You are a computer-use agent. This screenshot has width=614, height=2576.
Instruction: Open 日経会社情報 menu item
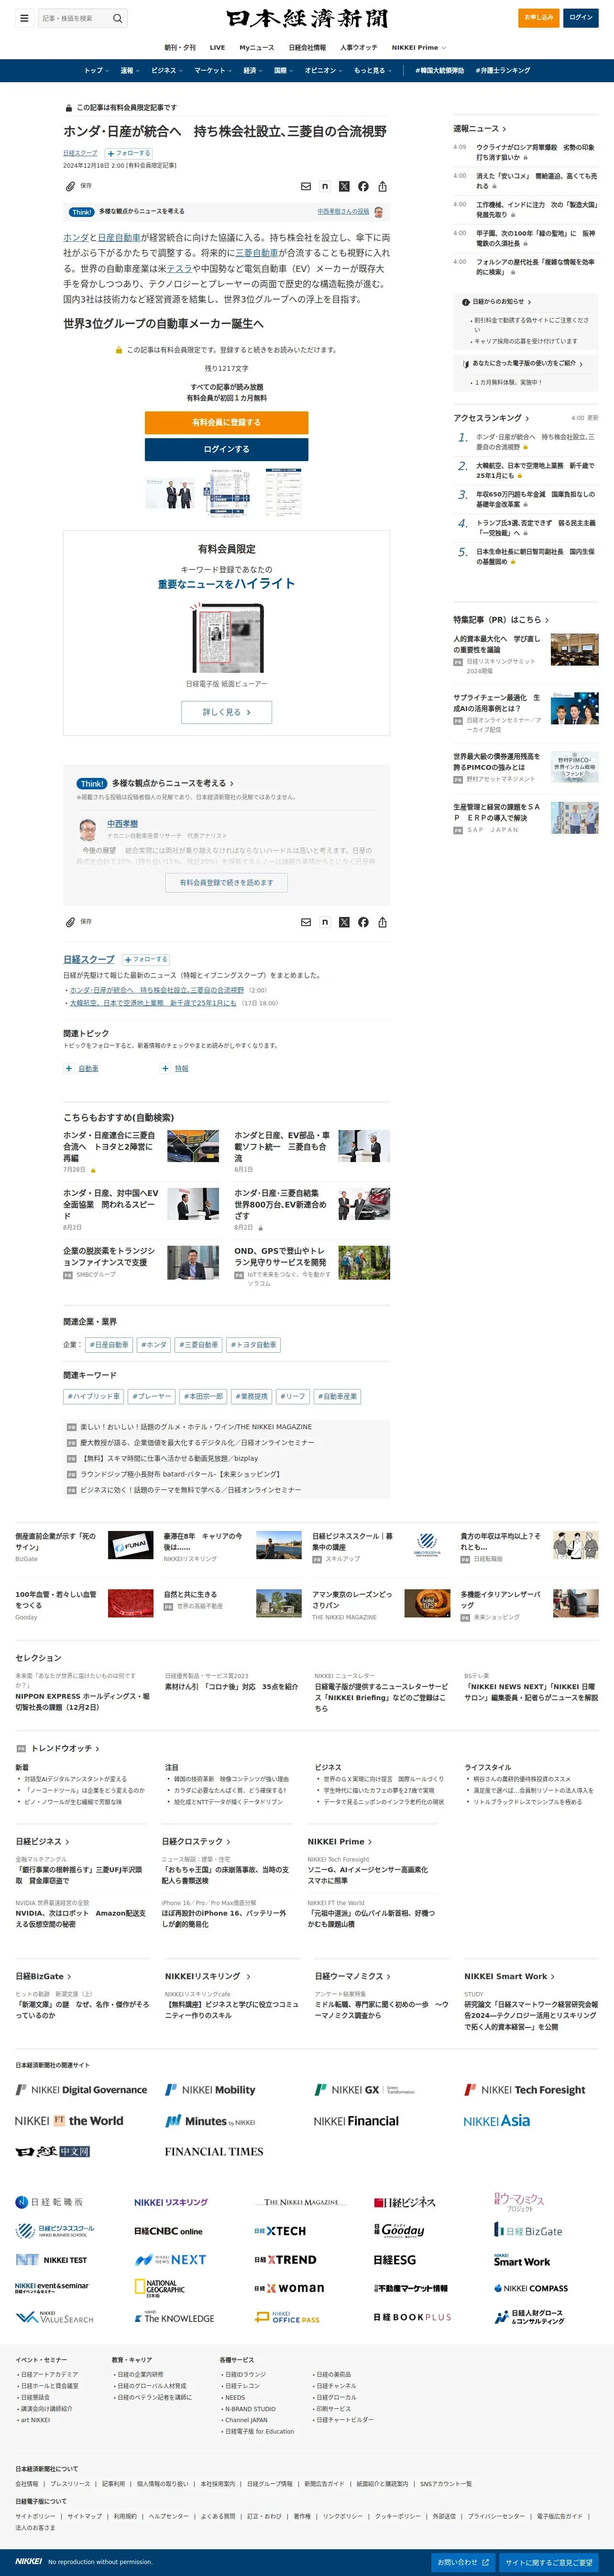(307, 48)
